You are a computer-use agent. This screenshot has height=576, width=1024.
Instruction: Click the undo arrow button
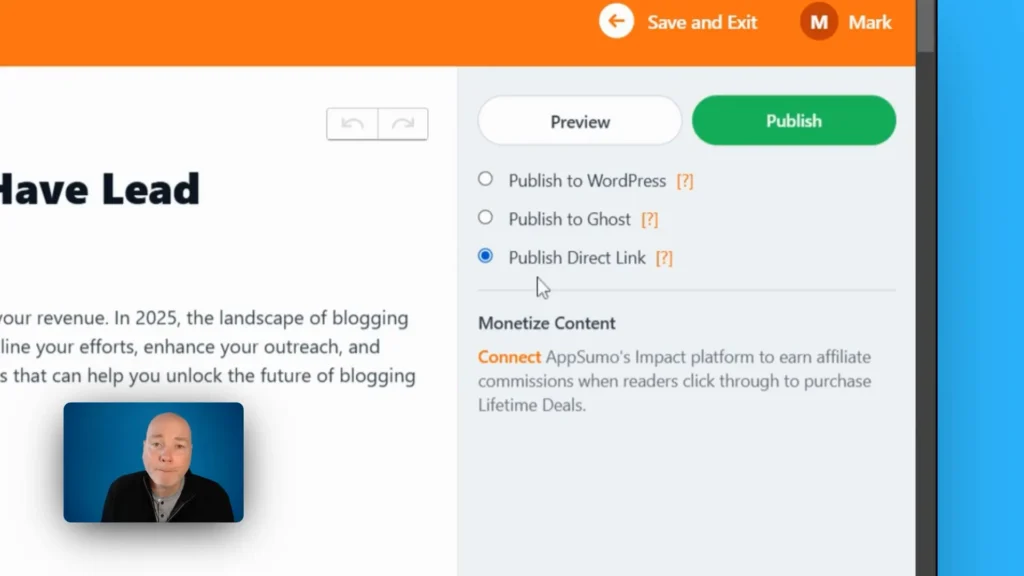tap(352, 124)
